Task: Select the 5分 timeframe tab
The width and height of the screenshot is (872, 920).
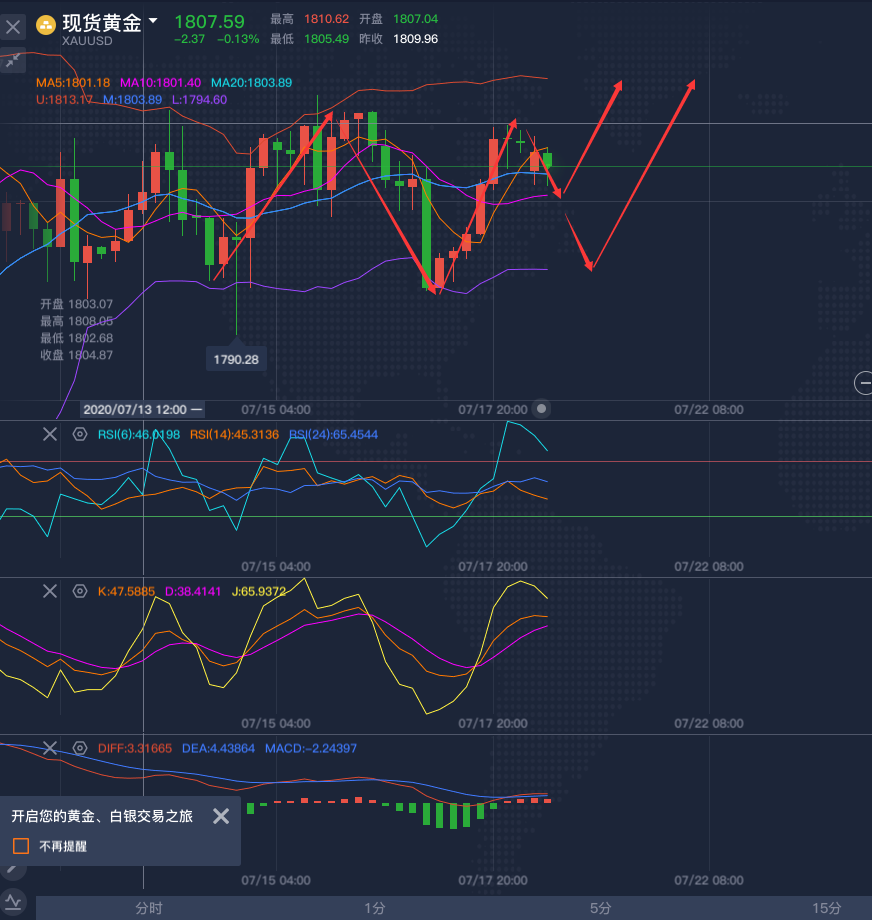Action: click(x=600, y=907)
